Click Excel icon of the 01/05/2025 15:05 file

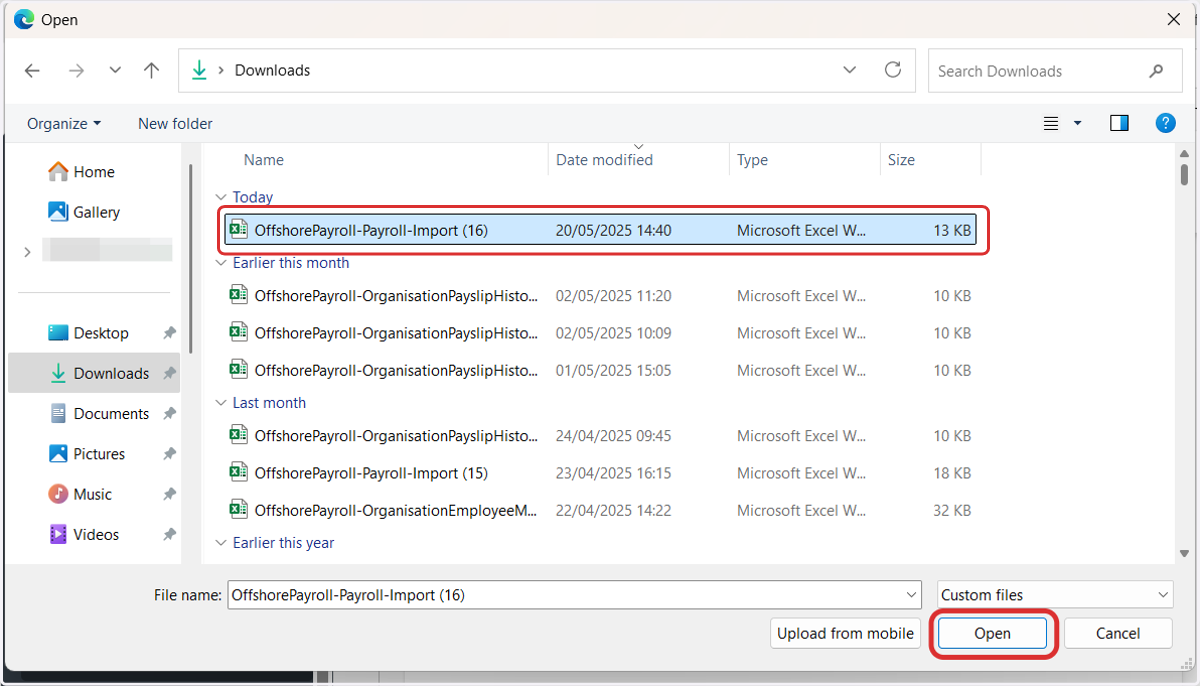coord(238,370)
